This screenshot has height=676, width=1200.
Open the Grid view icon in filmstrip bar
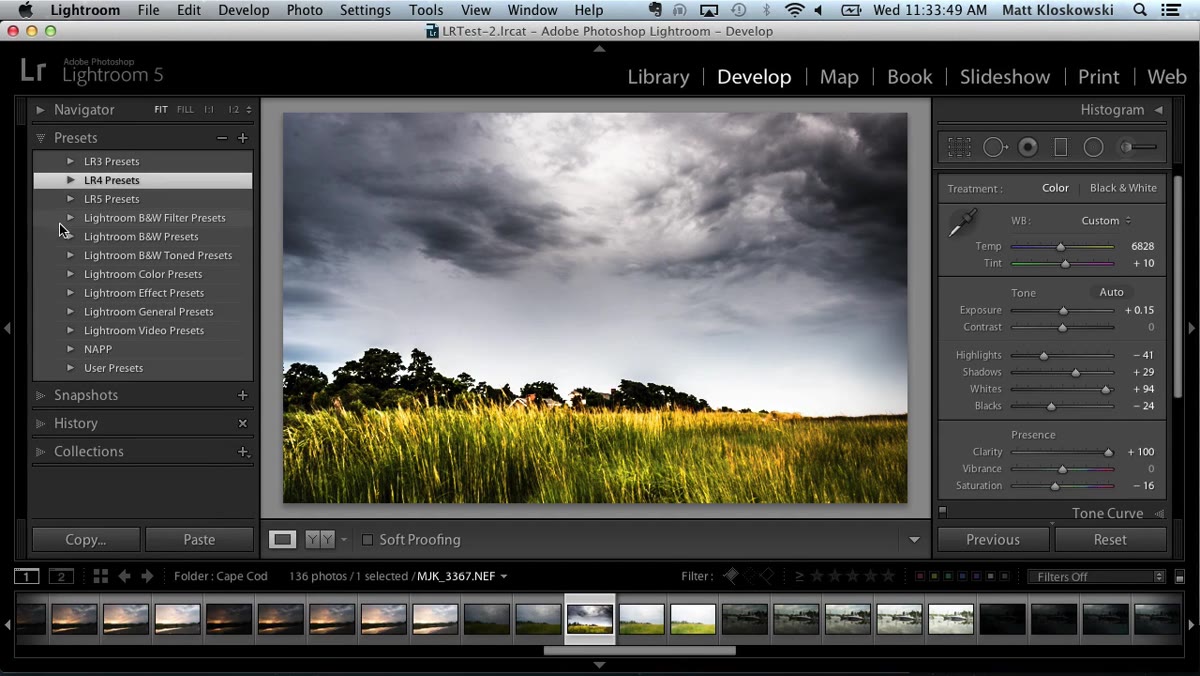coord(100,576)
